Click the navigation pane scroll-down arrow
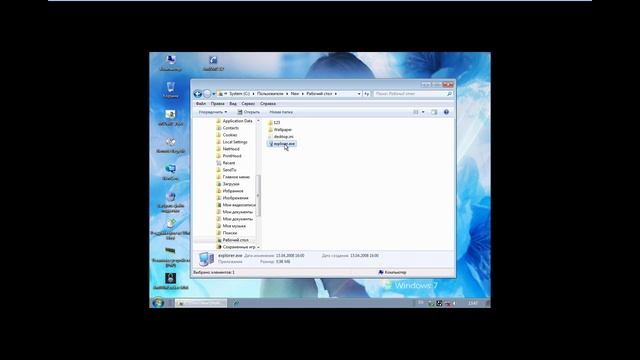This screenshot has height=360, width=640. click(x=258, y=247)
